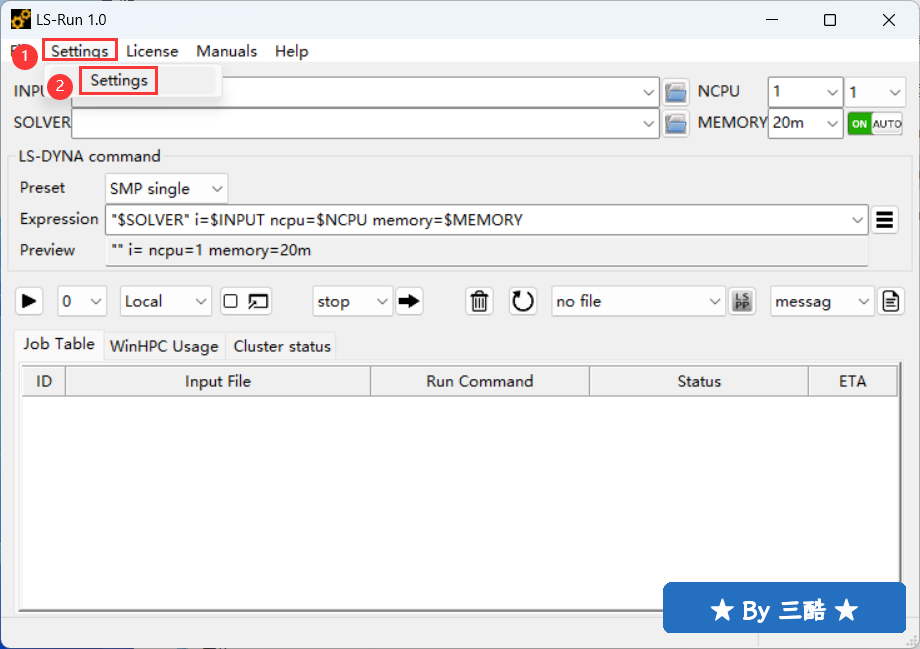Viewport: 920px width, 649px height.
Task: Minimize the LS-Run window
Action: coord(772,19)
